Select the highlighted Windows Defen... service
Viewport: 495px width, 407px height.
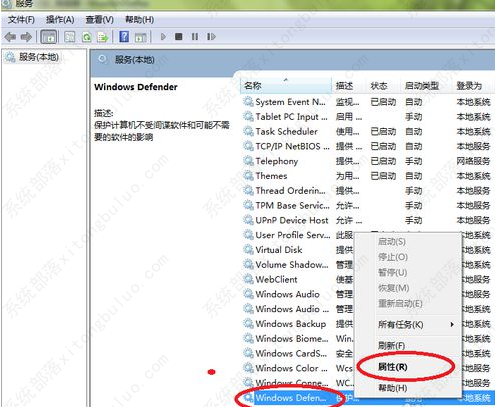[x=291, y=398]
